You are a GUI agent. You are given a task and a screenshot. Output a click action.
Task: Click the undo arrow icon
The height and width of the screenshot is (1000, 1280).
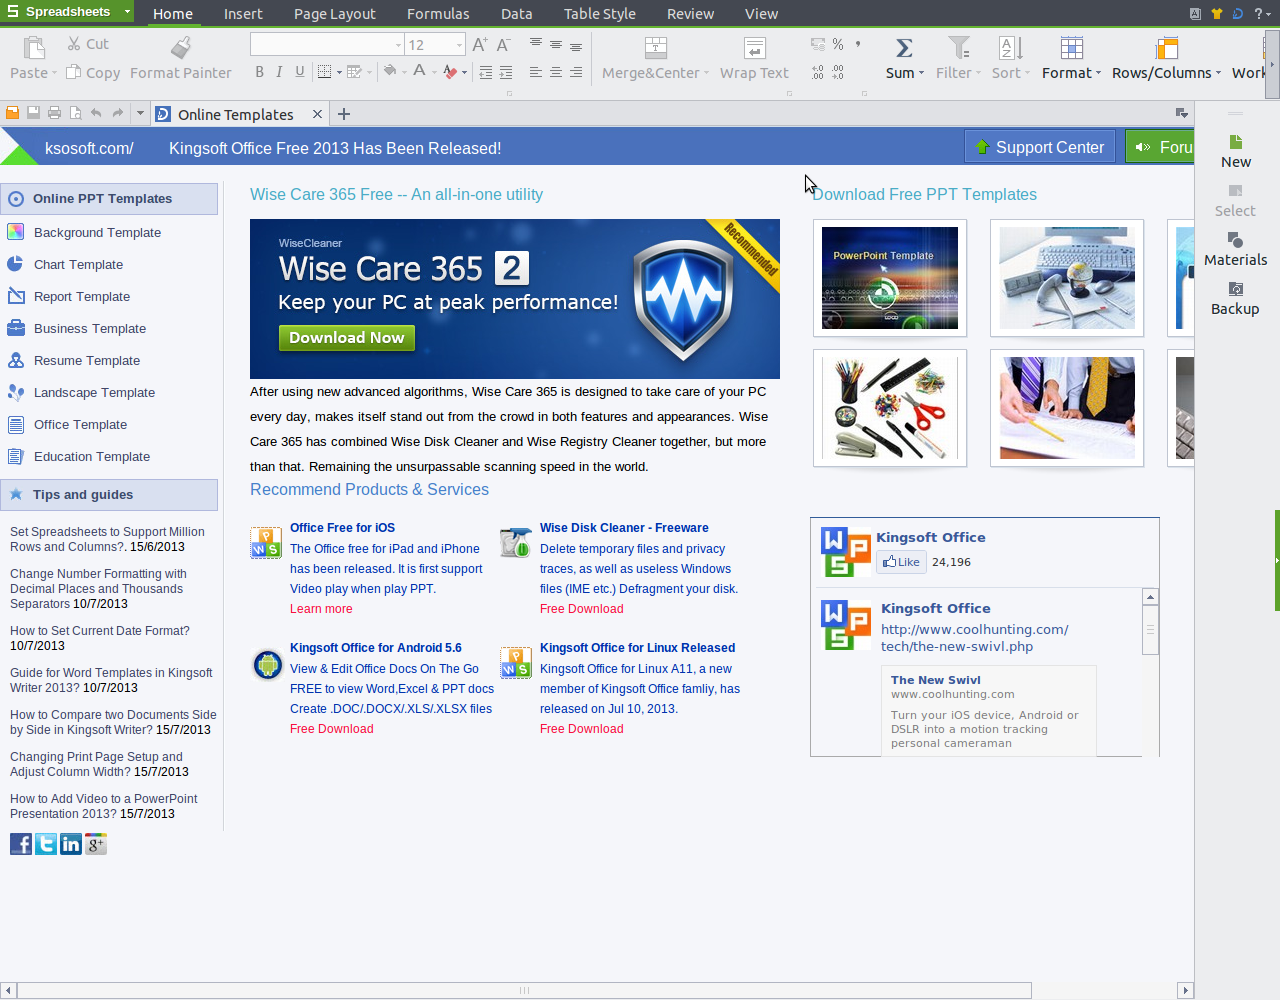(96, 113)
